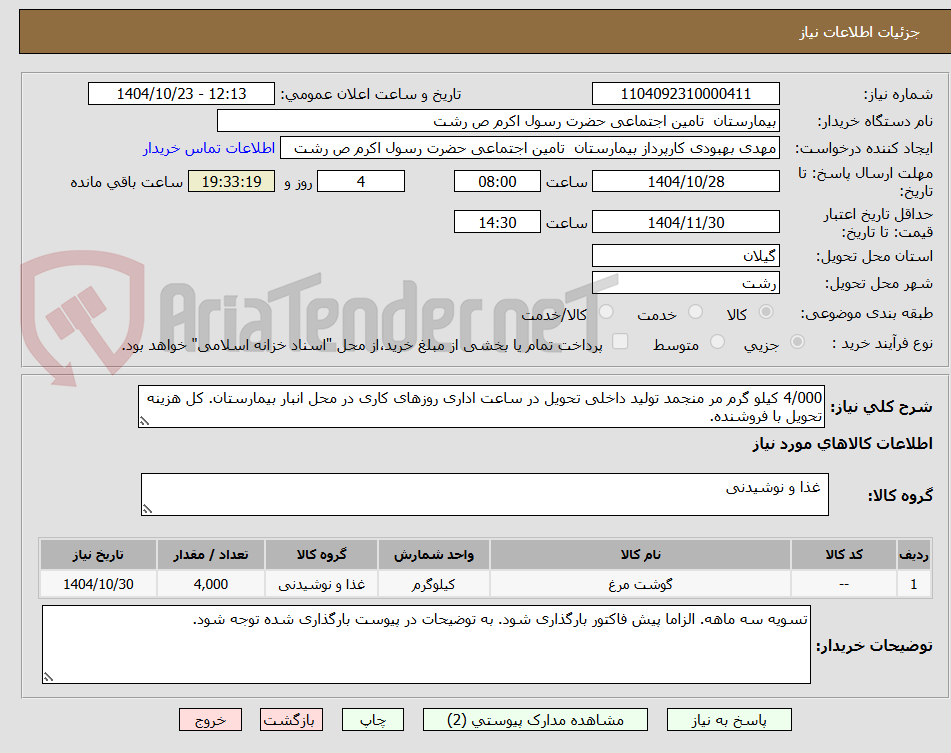Click the توضیحات خریدار text area

(x=426, y=644)
